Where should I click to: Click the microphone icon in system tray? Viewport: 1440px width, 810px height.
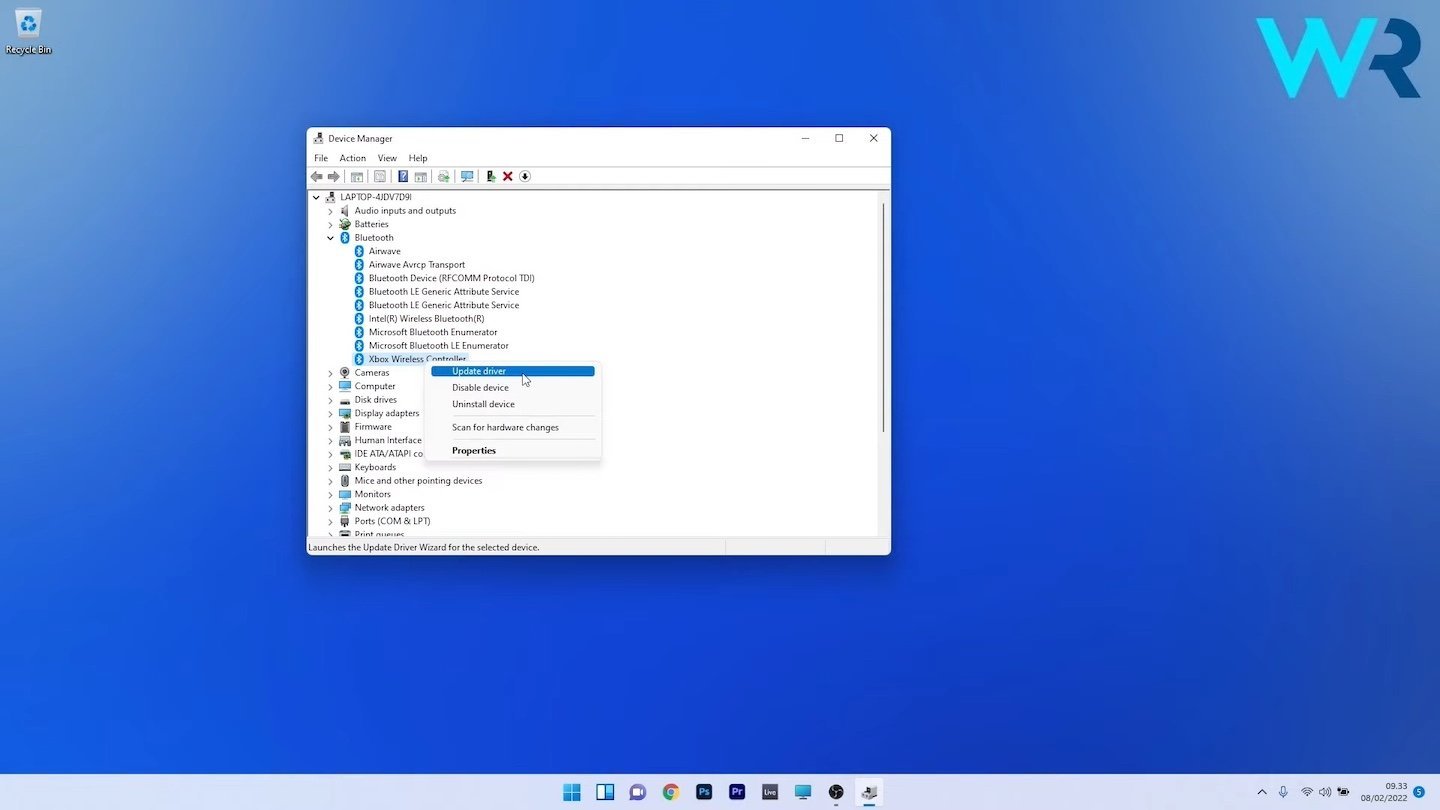1283,792
